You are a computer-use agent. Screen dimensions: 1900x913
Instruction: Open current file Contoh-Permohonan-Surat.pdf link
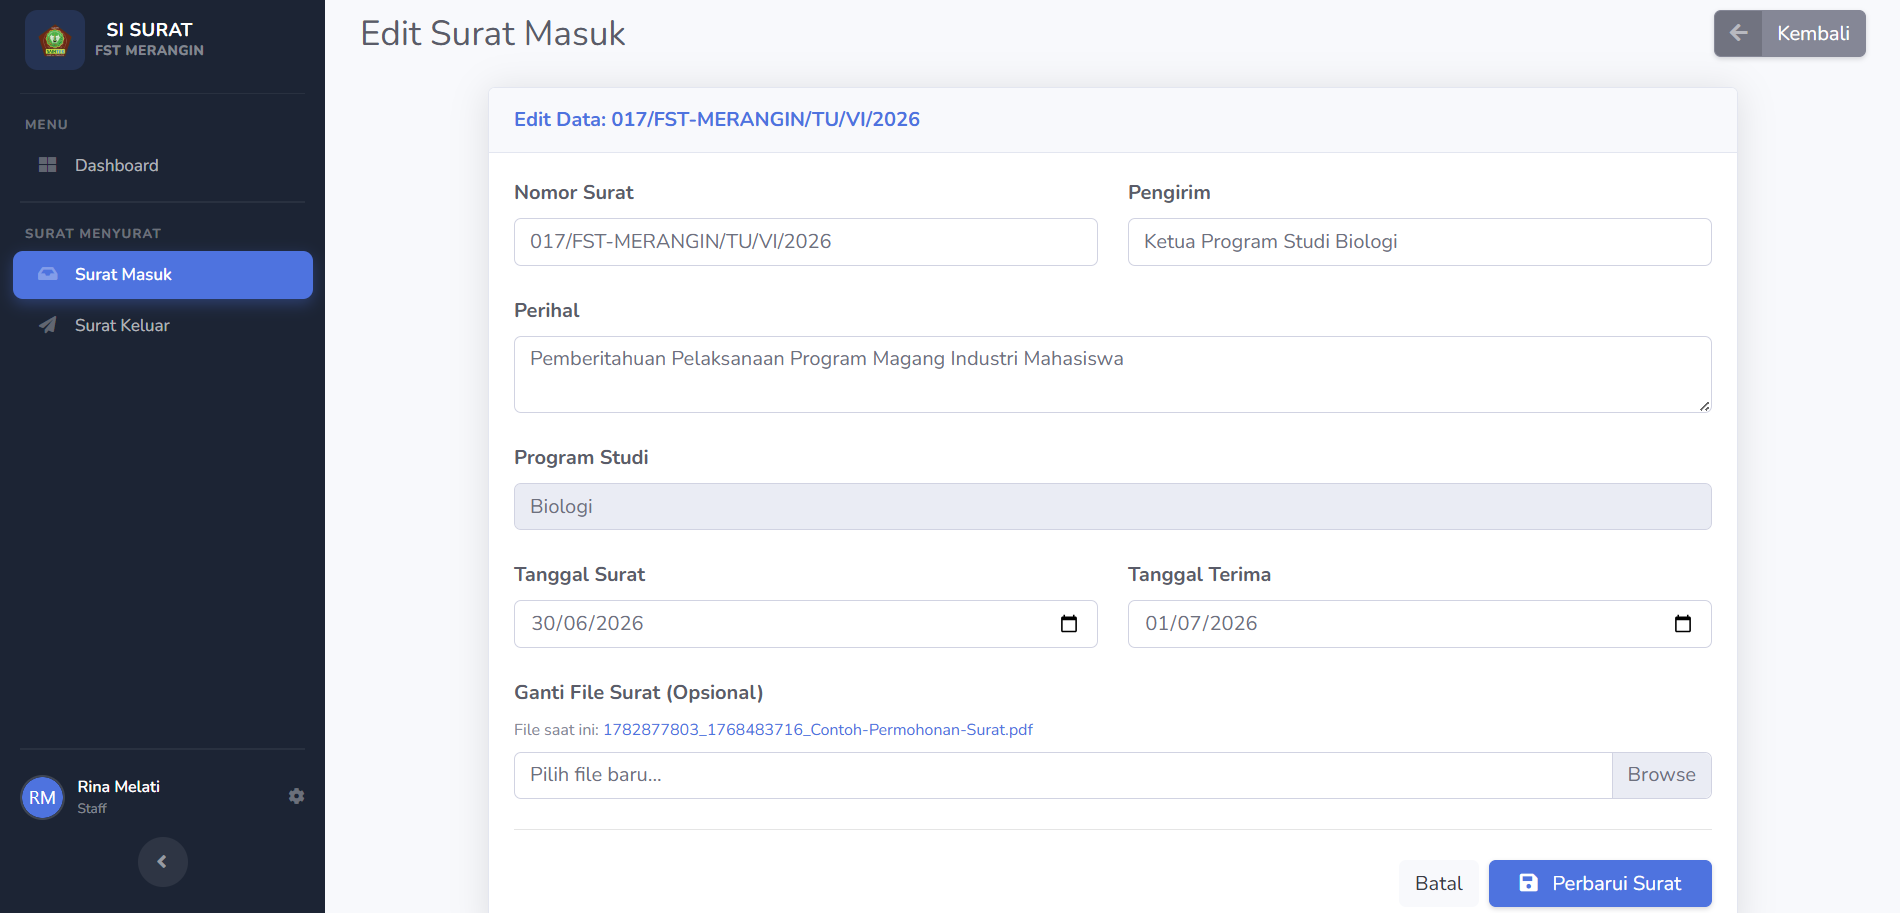[x=817, y=730]
